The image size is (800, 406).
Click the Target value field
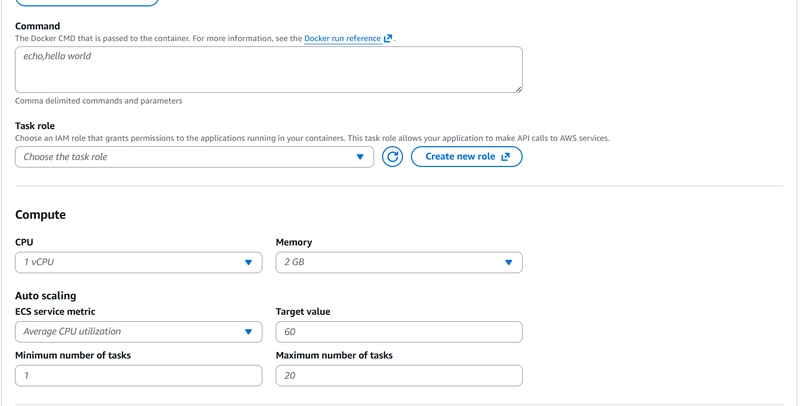398,332
